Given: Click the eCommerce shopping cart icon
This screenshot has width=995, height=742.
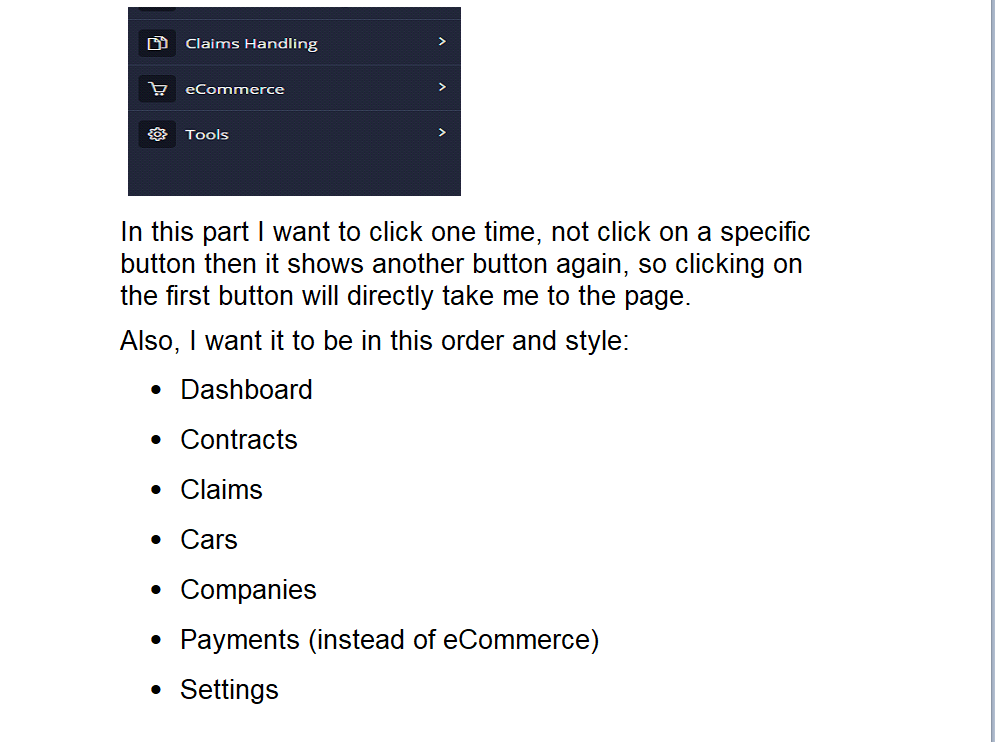Looking at the screenshot, I should 157,89.
